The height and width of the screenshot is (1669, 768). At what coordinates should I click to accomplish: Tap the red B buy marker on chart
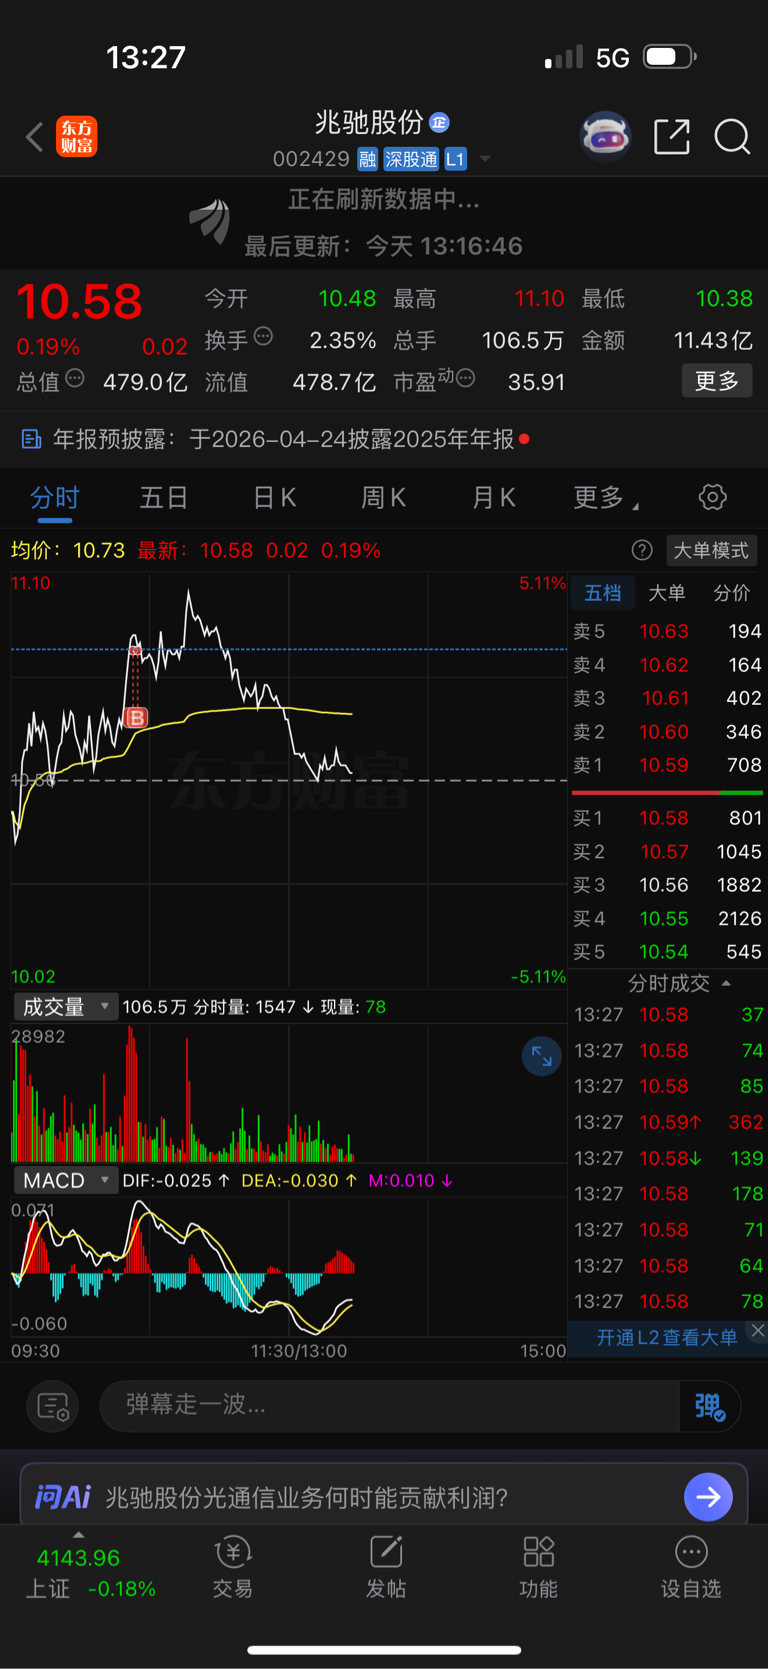(136, 717)
